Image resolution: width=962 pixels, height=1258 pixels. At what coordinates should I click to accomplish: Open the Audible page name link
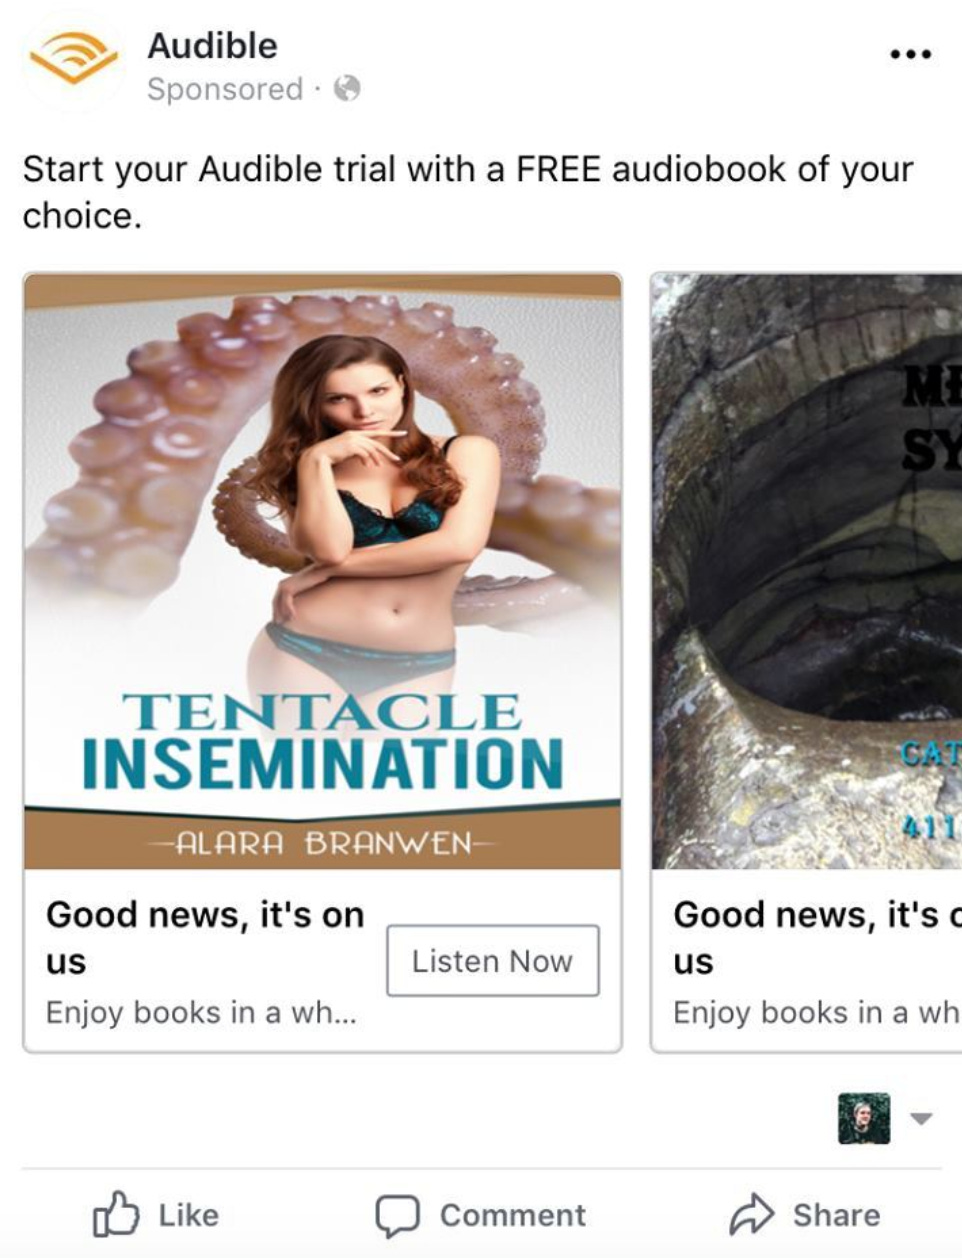pyautogui.click(x=212, y=46)
